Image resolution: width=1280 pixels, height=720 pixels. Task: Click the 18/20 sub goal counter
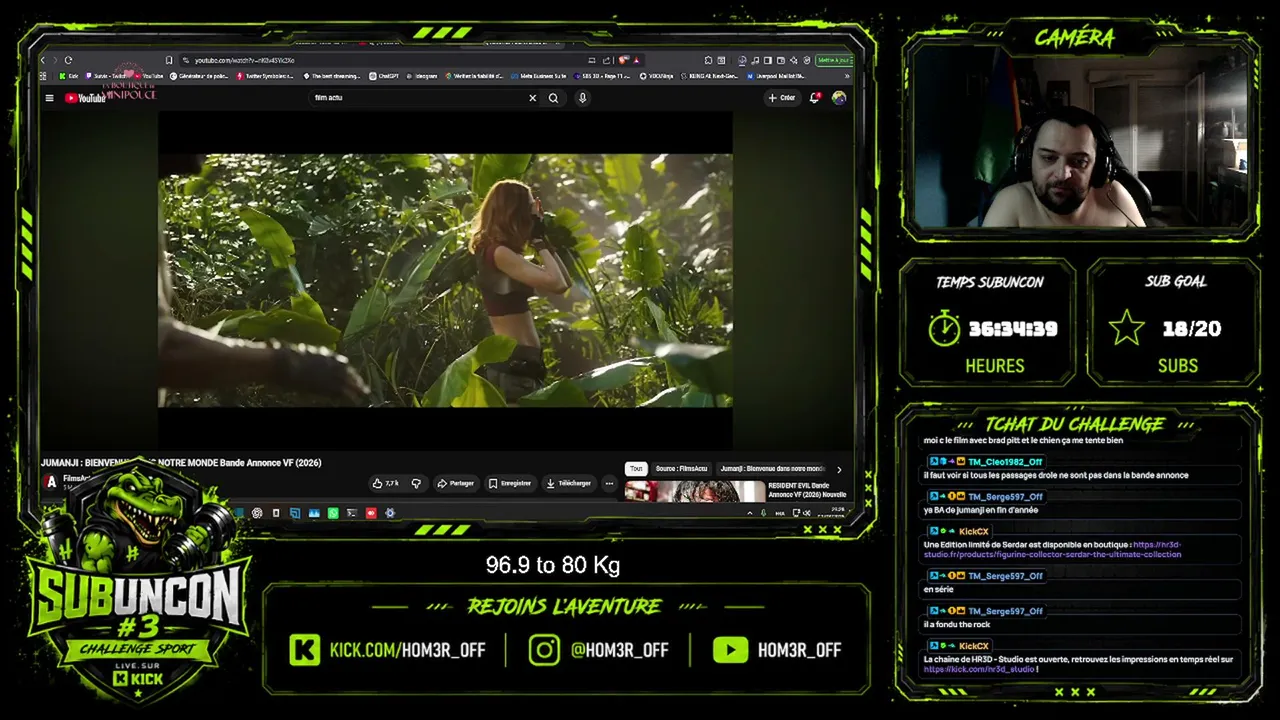click(x=1192, y=329)
